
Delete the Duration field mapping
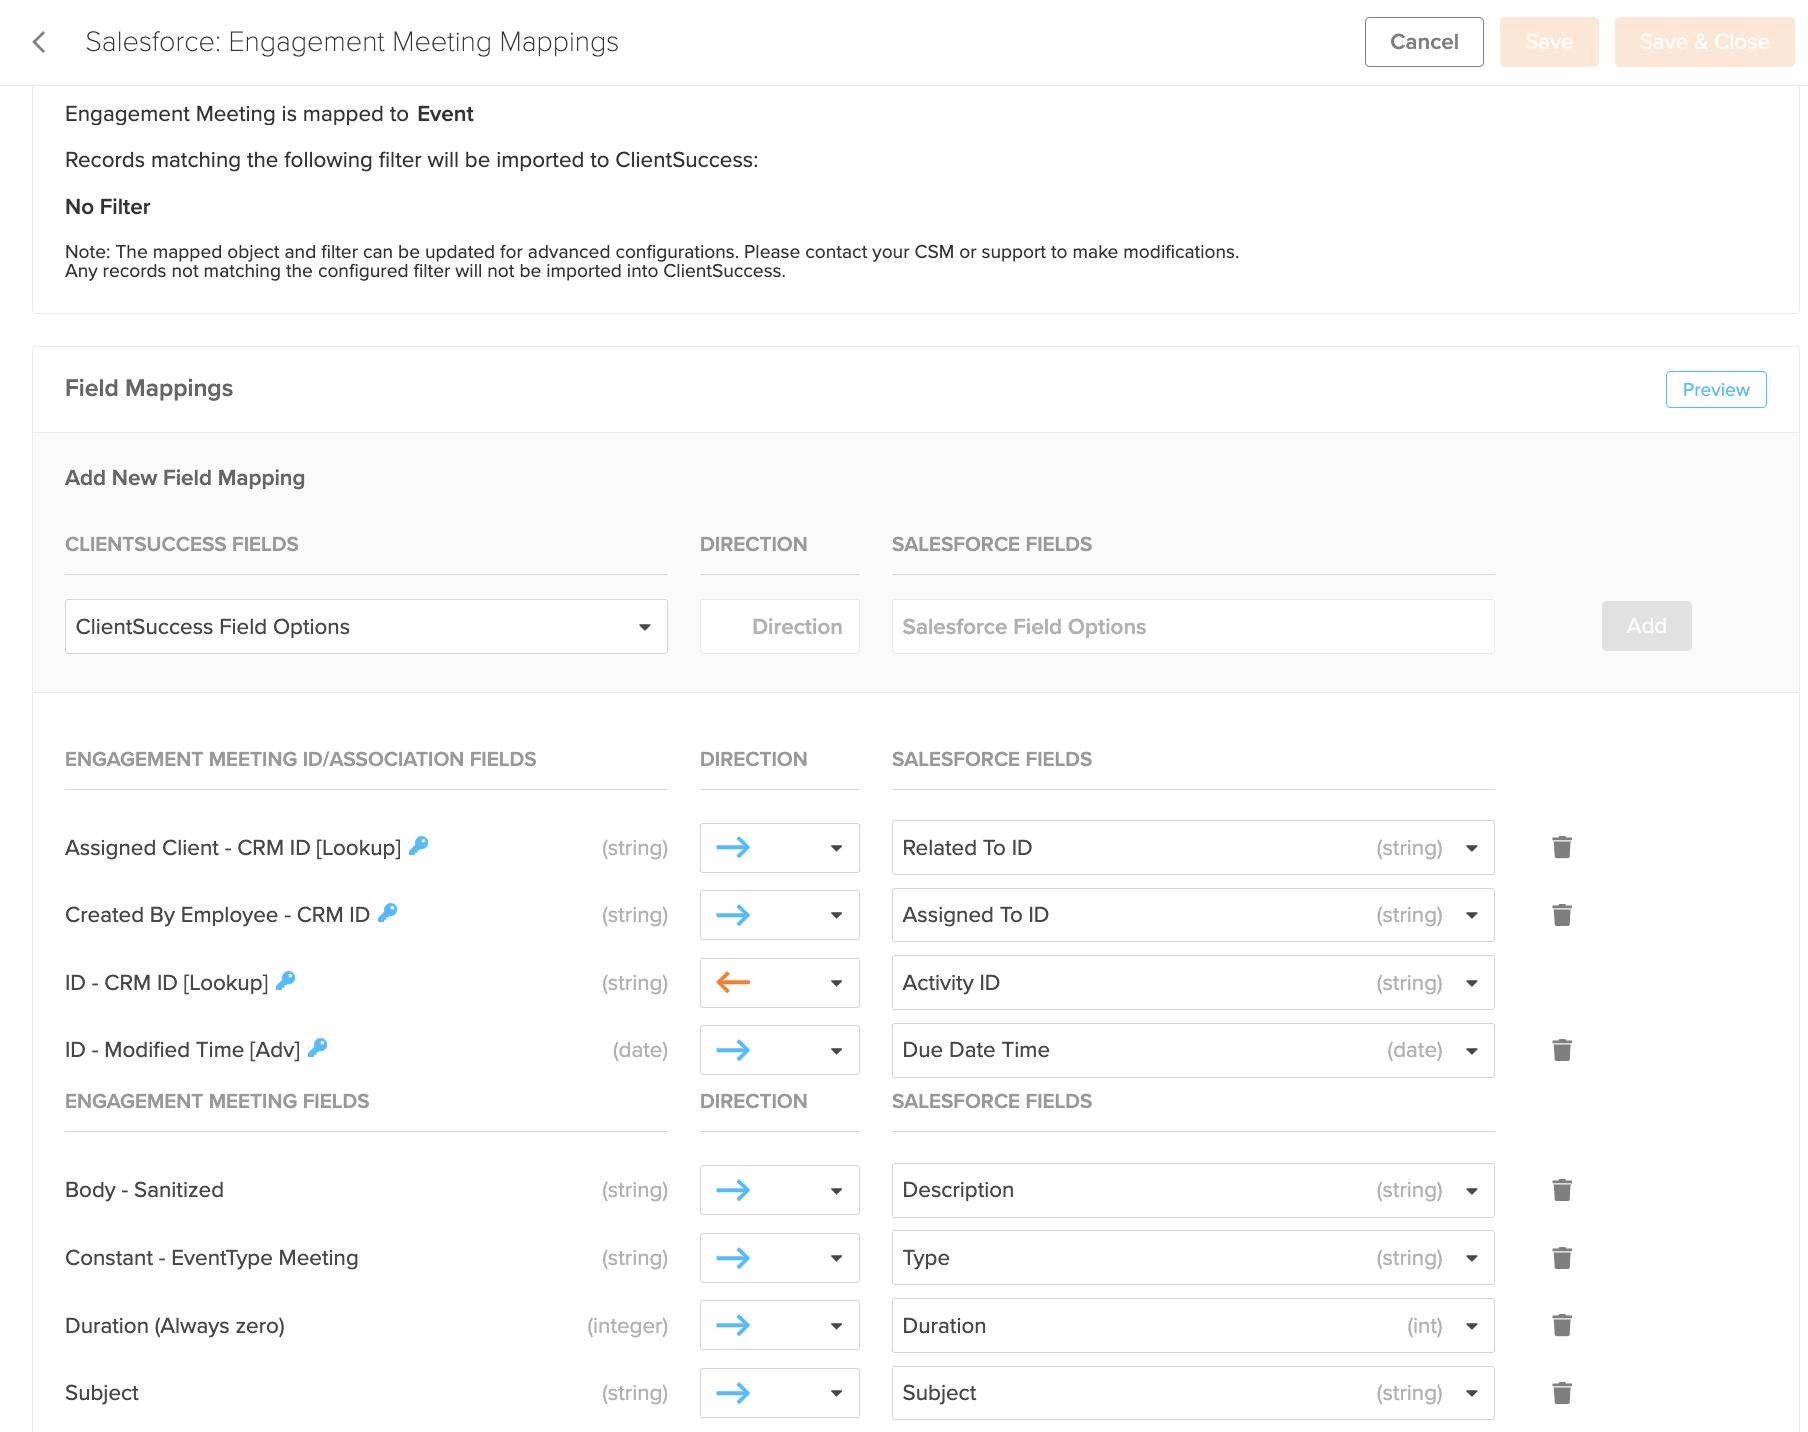point(1562,1325)
